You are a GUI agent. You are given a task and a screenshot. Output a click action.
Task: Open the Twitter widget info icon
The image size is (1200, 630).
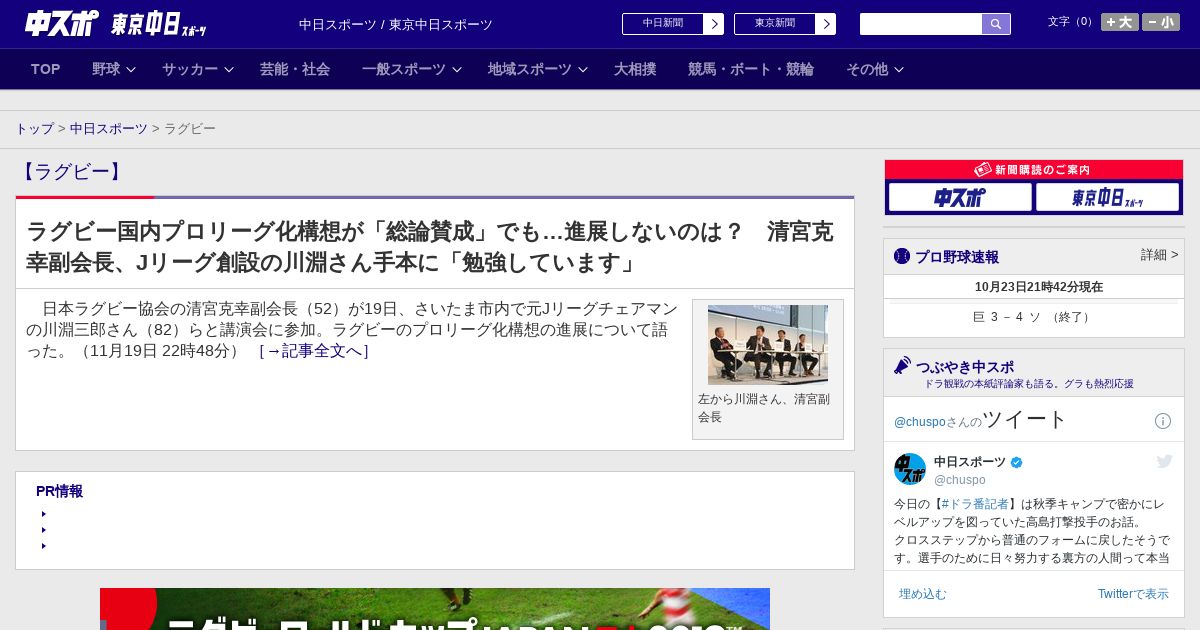coord(1162,421)
